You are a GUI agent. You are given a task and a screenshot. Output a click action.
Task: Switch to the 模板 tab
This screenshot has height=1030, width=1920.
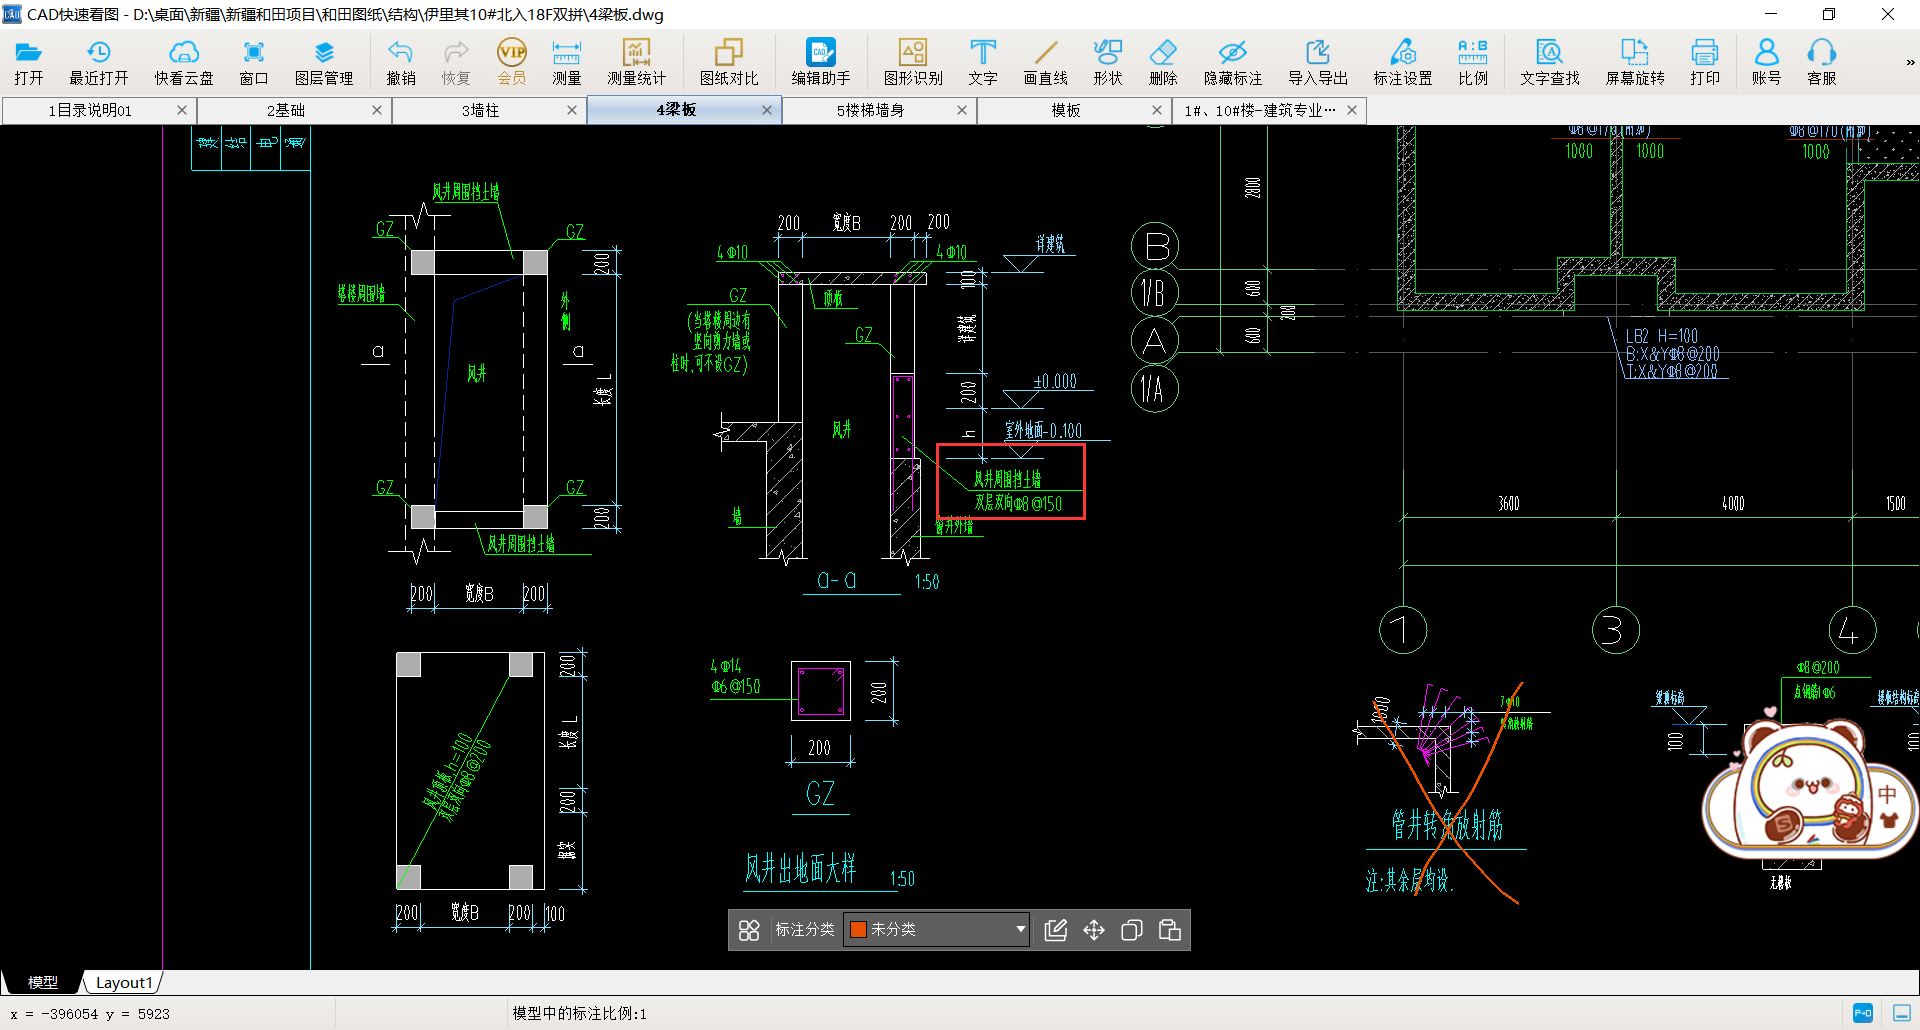(1066, 110)
